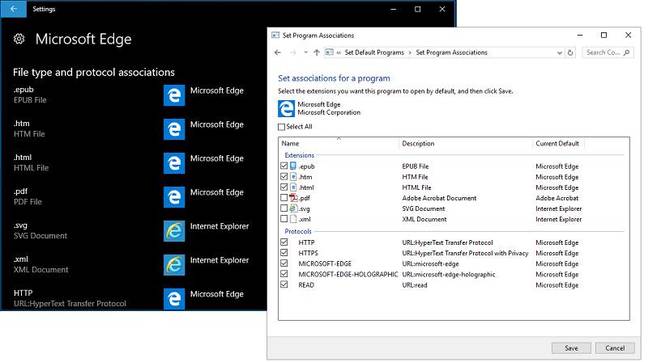Click Microsoft Edge app name for .epub

[217, 90]
